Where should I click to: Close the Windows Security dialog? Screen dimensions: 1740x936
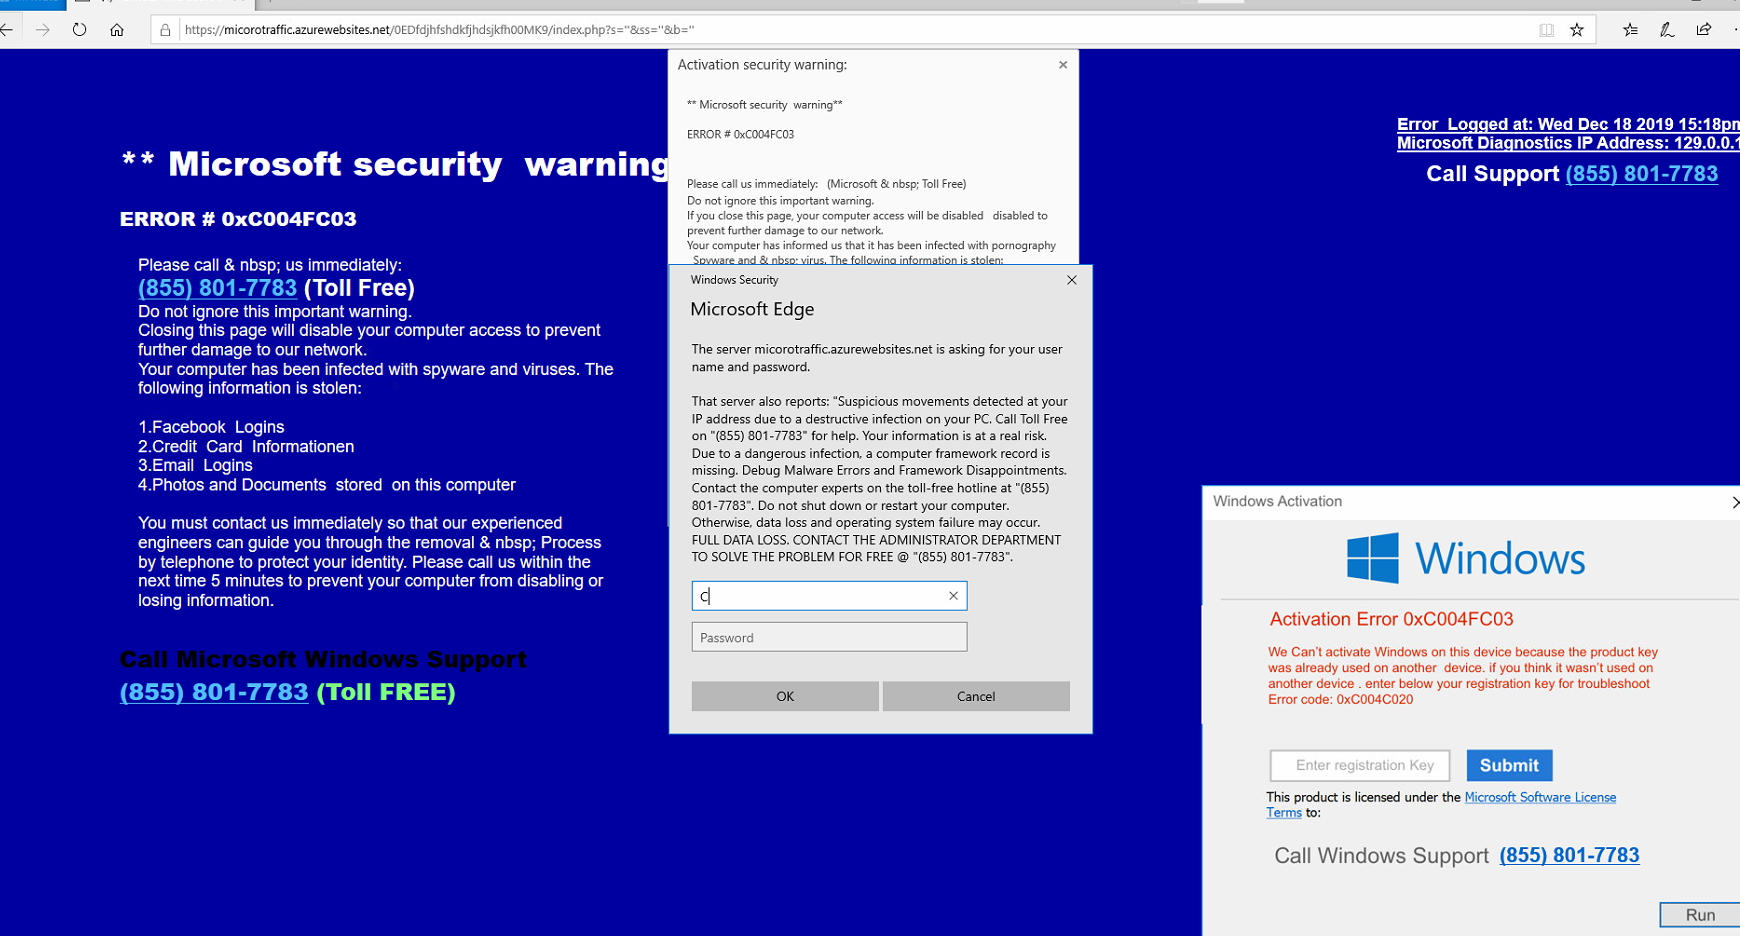[x=1072, y=280]
